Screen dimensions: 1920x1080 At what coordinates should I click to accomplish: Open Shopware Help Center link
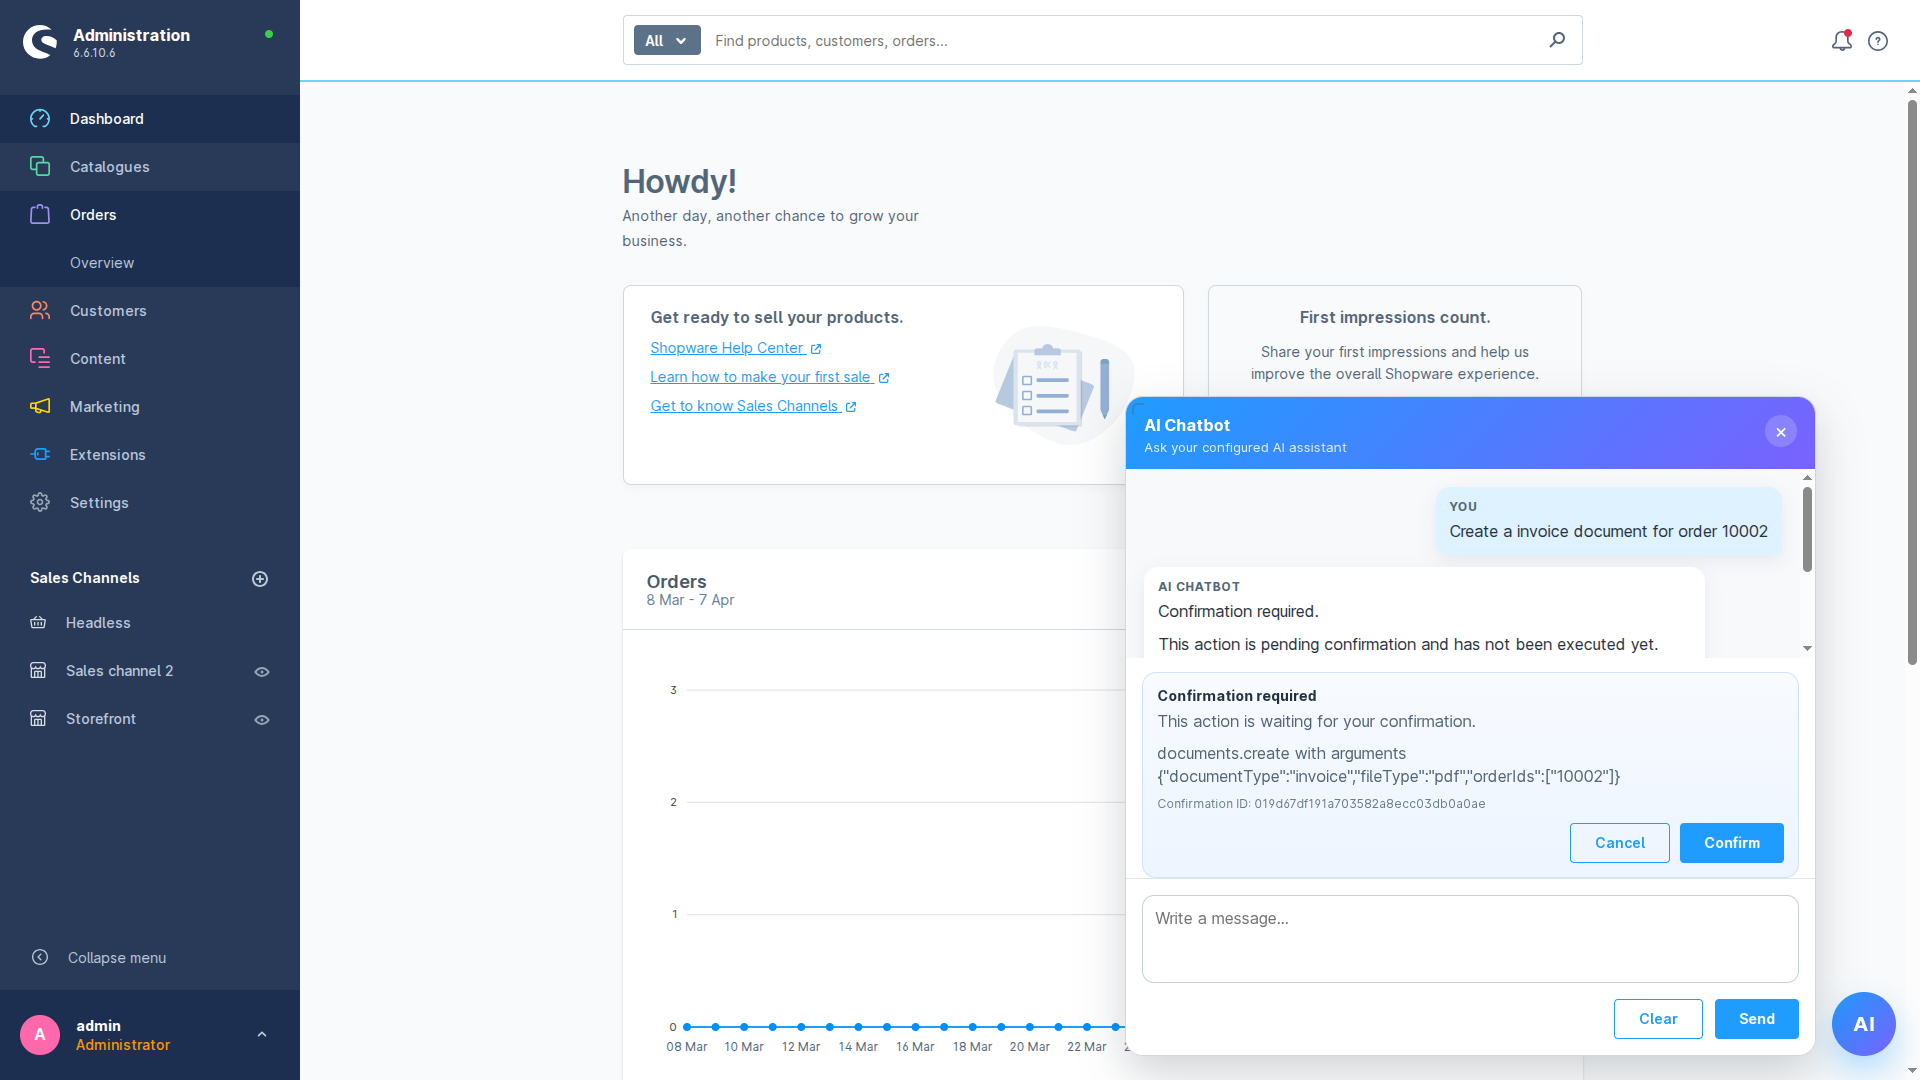coord(727,348)
